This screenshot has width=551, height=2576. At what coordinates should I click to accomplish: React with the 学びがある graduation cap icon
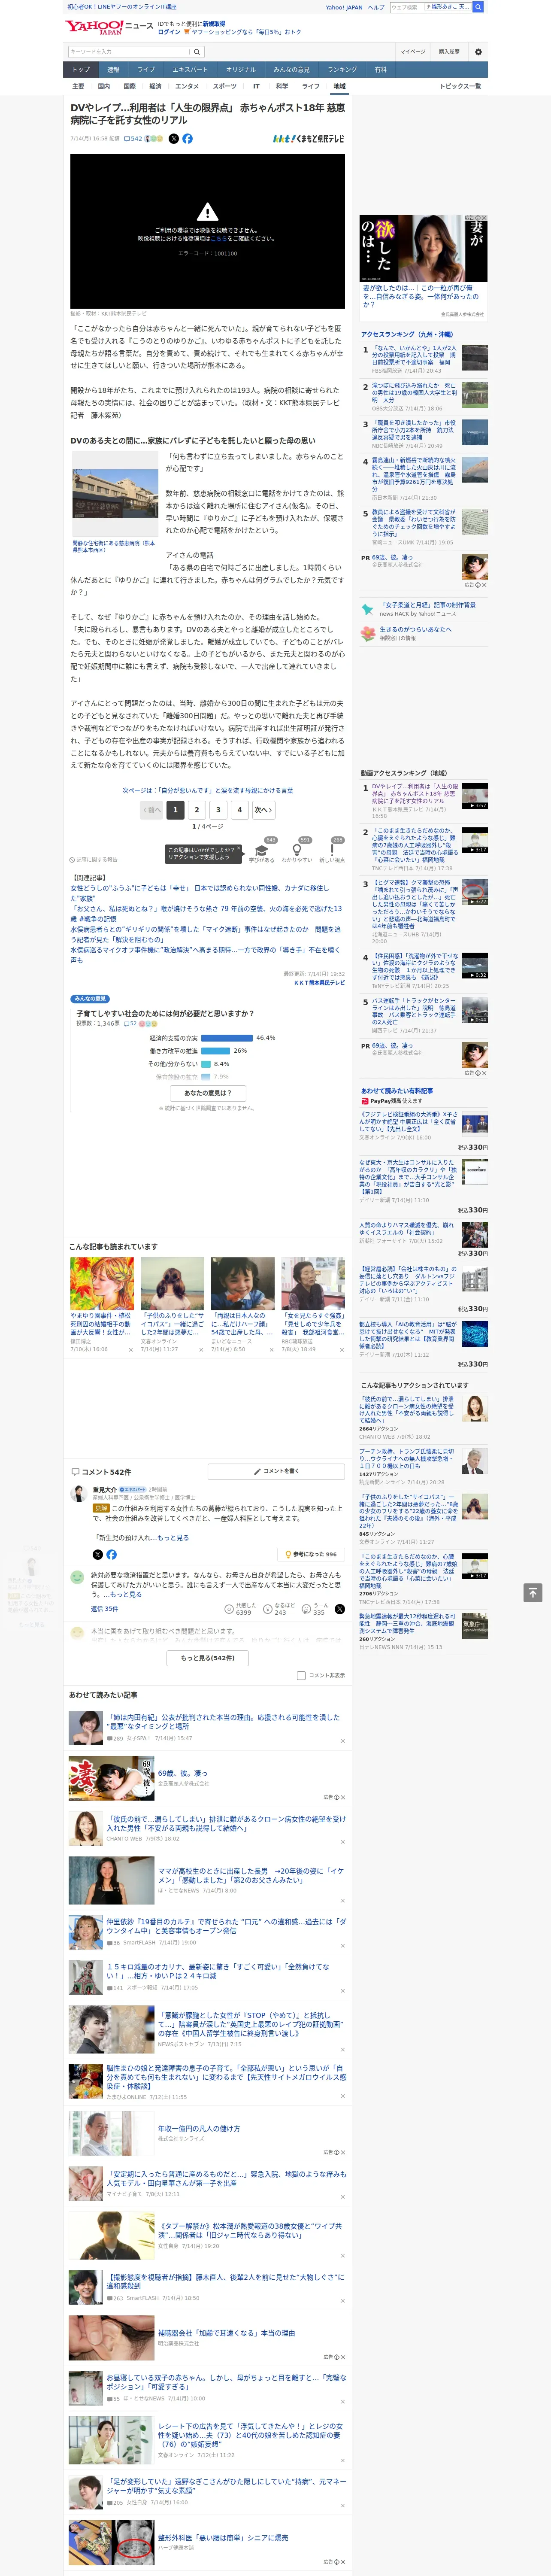click(x=262, y=851)
